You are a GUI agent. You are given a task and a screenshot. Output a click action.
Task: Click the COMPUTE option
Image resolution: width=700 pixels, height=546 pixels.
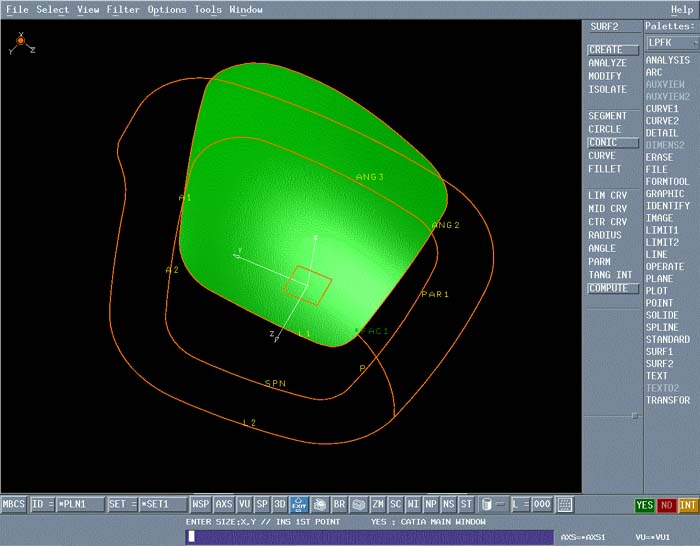pyautogui.click(x=608, y=288)
